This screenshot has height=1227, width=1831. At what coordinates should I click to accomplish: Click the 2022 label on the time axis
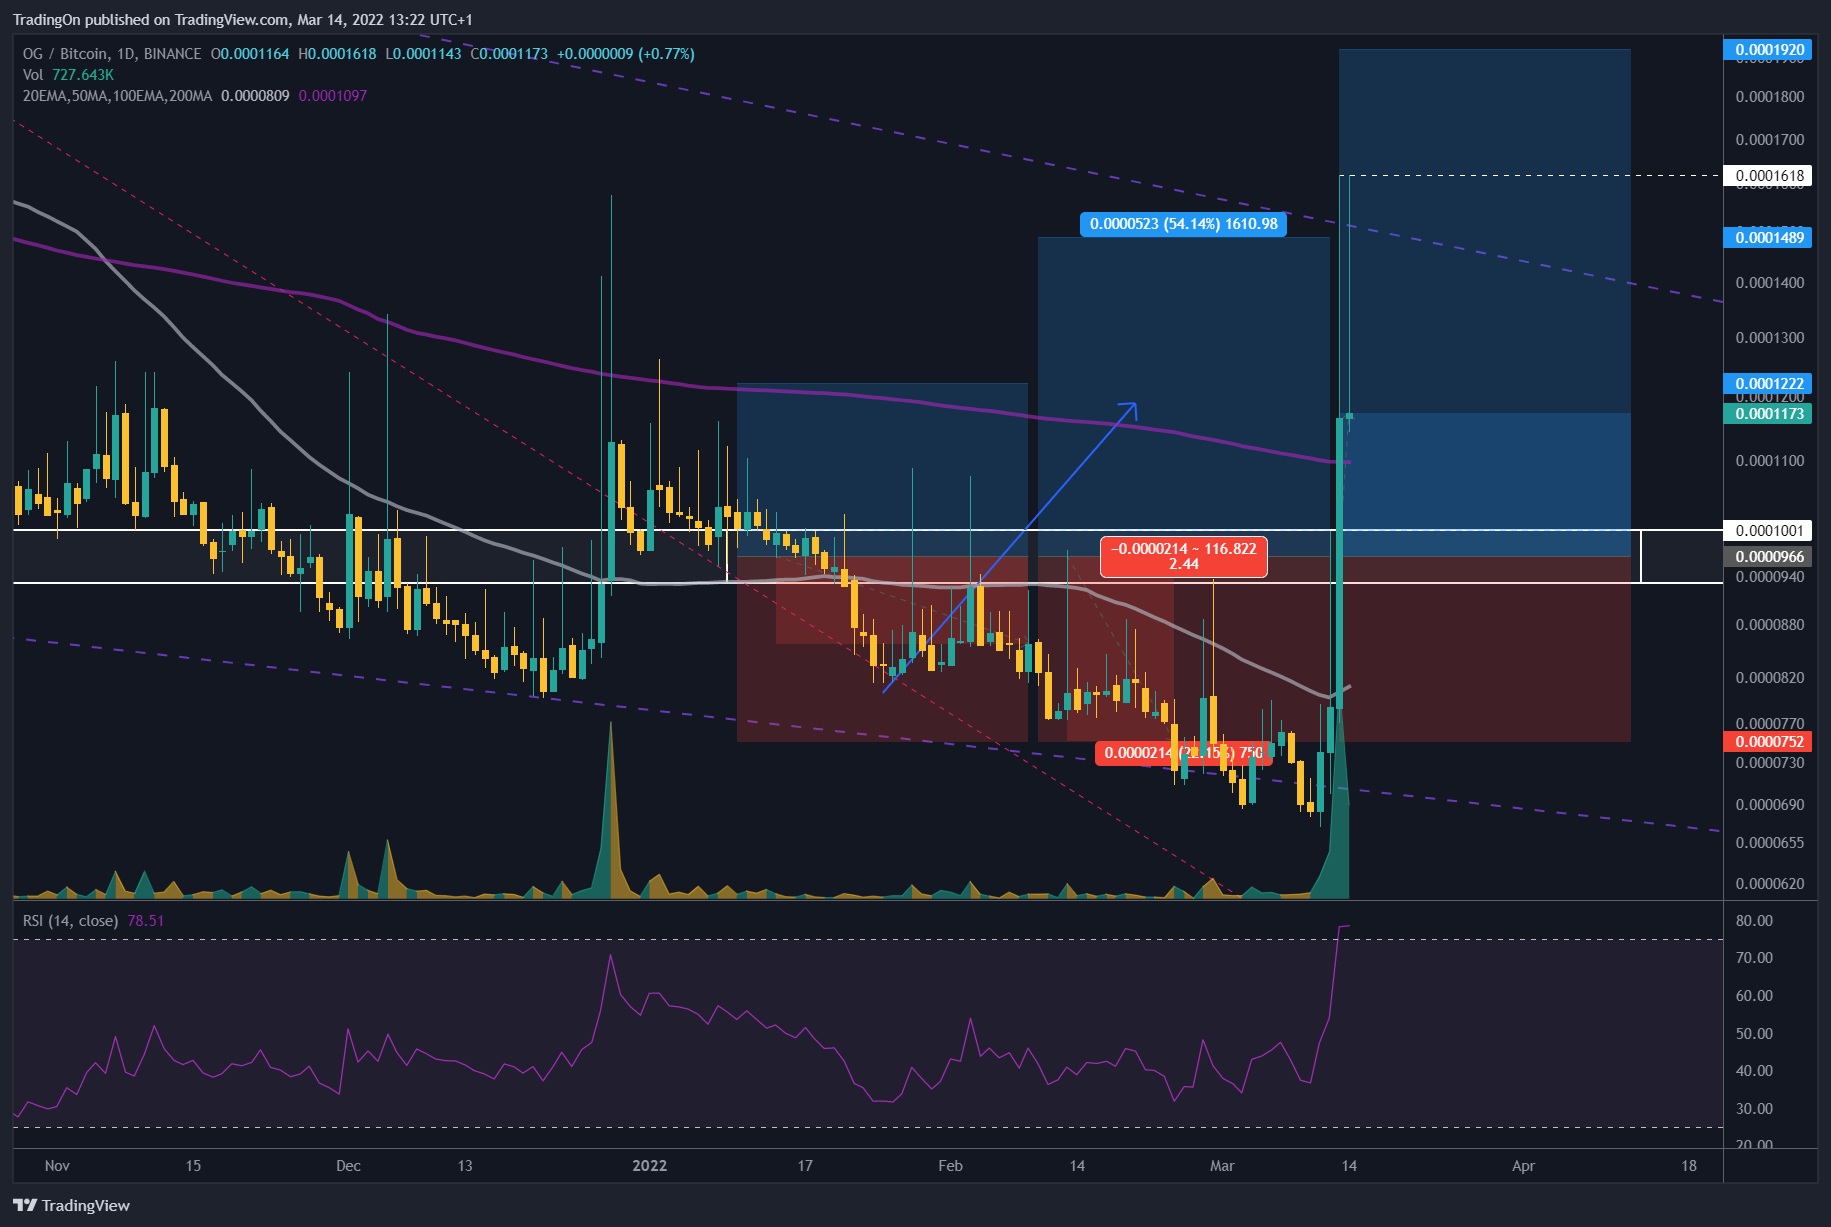pos(650,1166)
